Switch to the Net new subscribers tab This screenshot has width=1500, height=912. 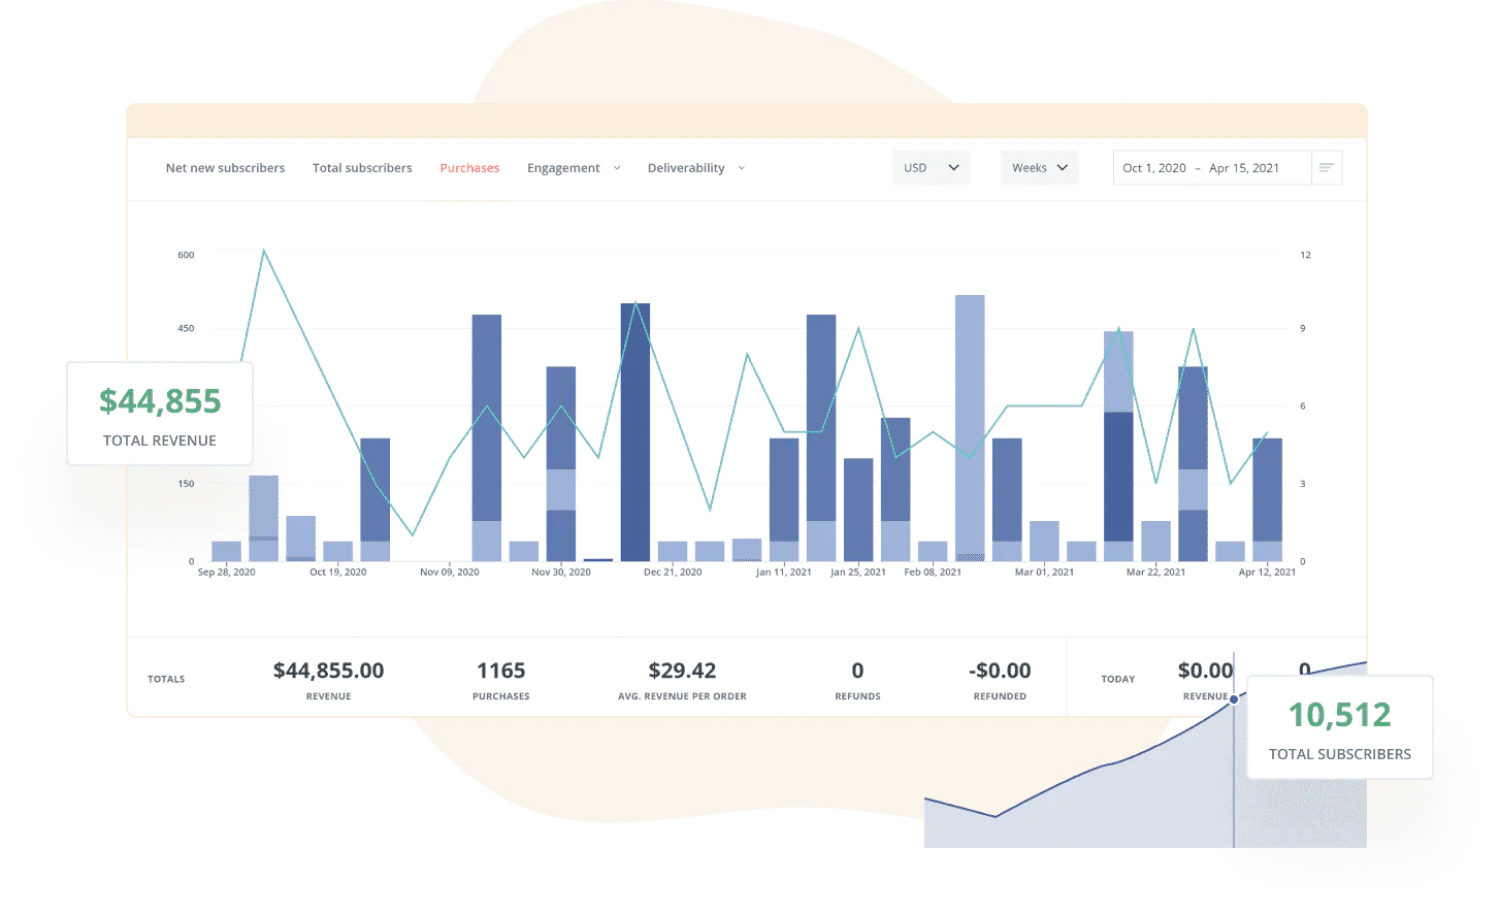[x=225, y=168]
